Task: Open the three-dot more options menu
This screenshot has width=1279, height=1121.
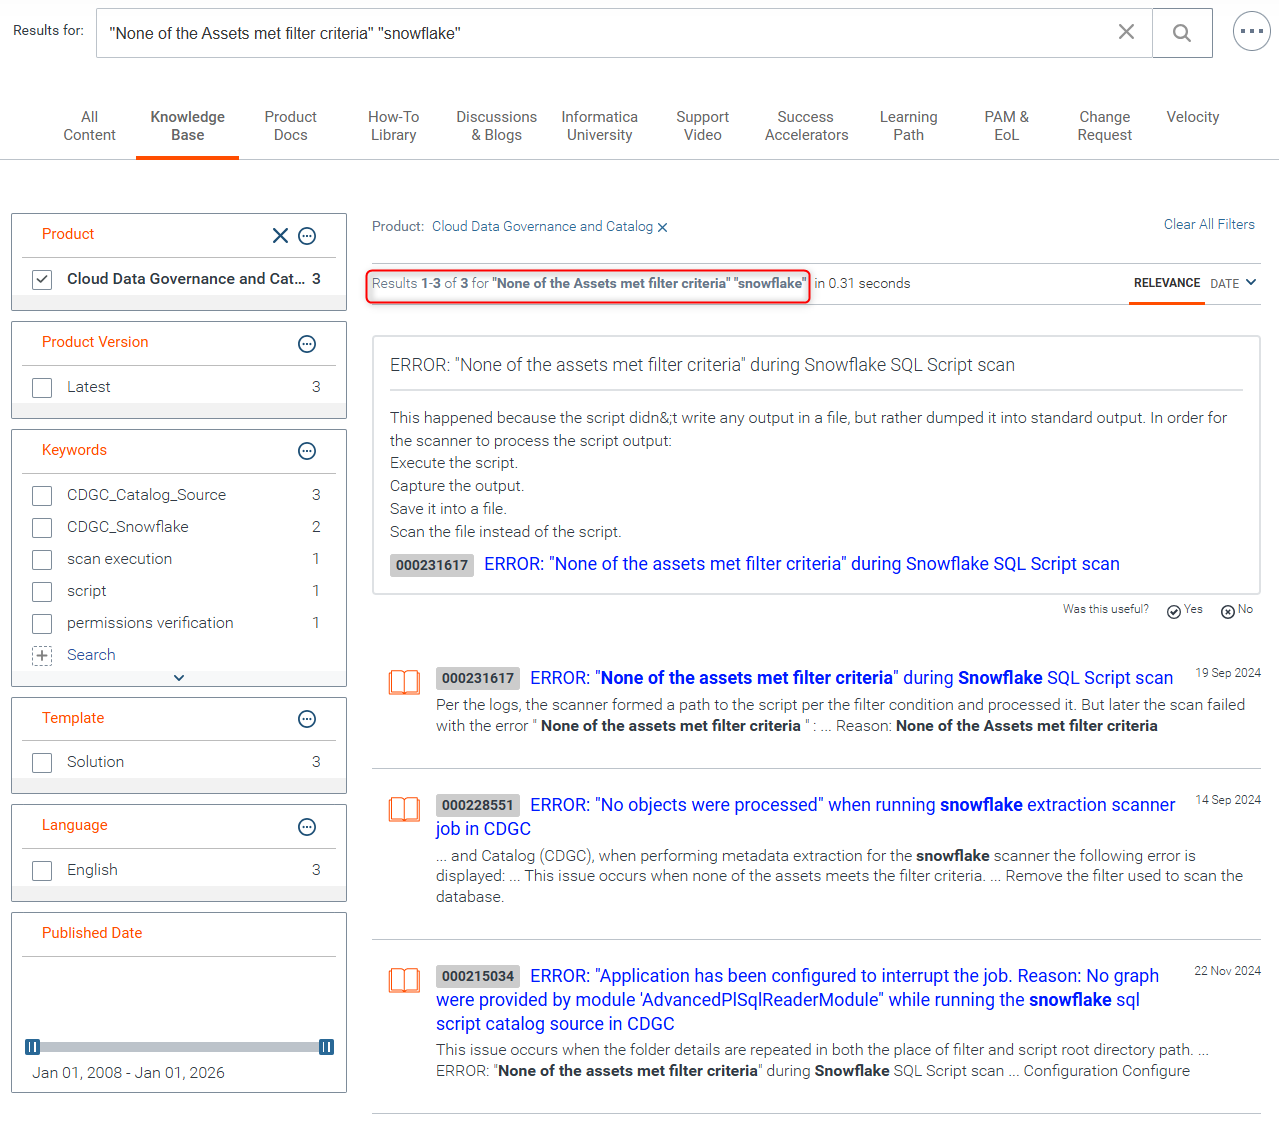Action: [1251, 31]
